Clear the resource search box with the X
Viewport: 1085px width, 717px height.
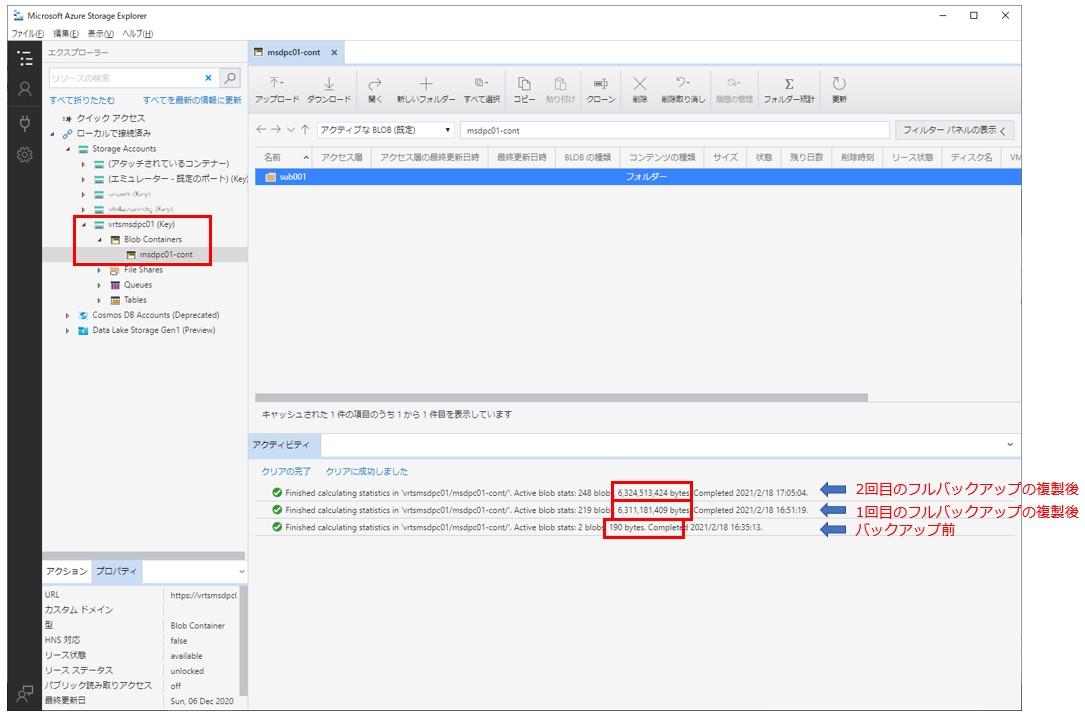point(208,78)
